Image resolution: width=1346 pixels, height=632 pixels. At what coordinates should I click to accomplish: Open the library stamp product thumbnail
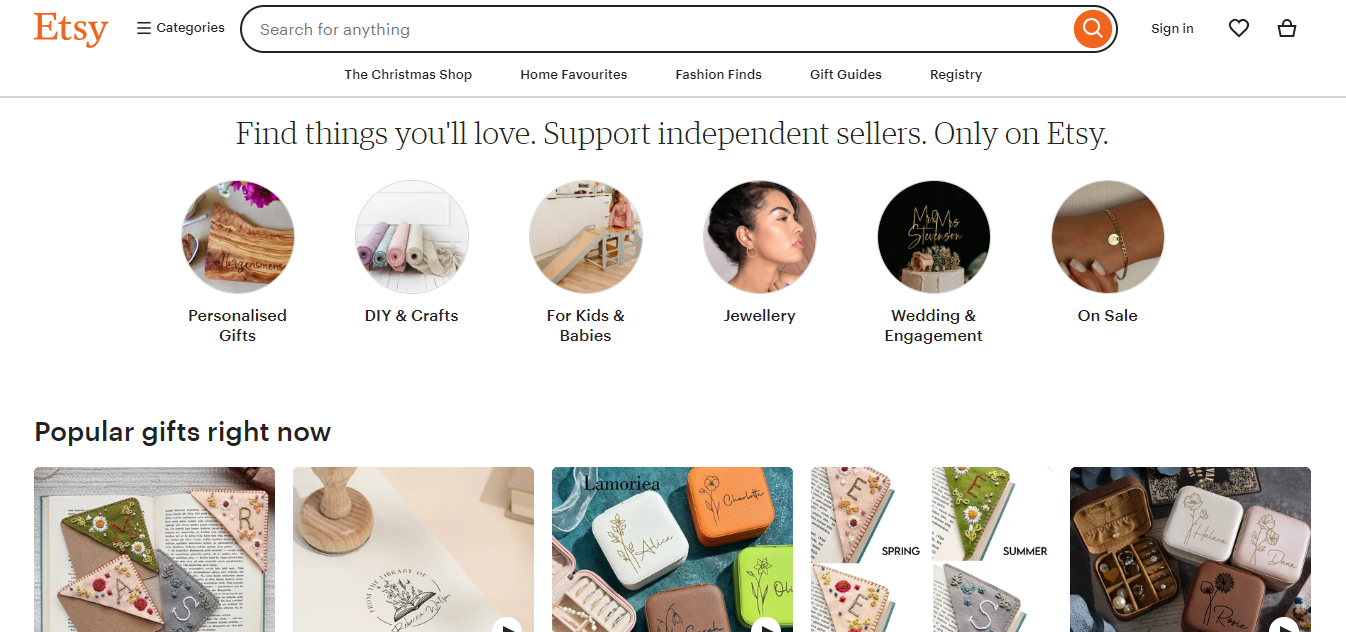[x=413, y=548]
